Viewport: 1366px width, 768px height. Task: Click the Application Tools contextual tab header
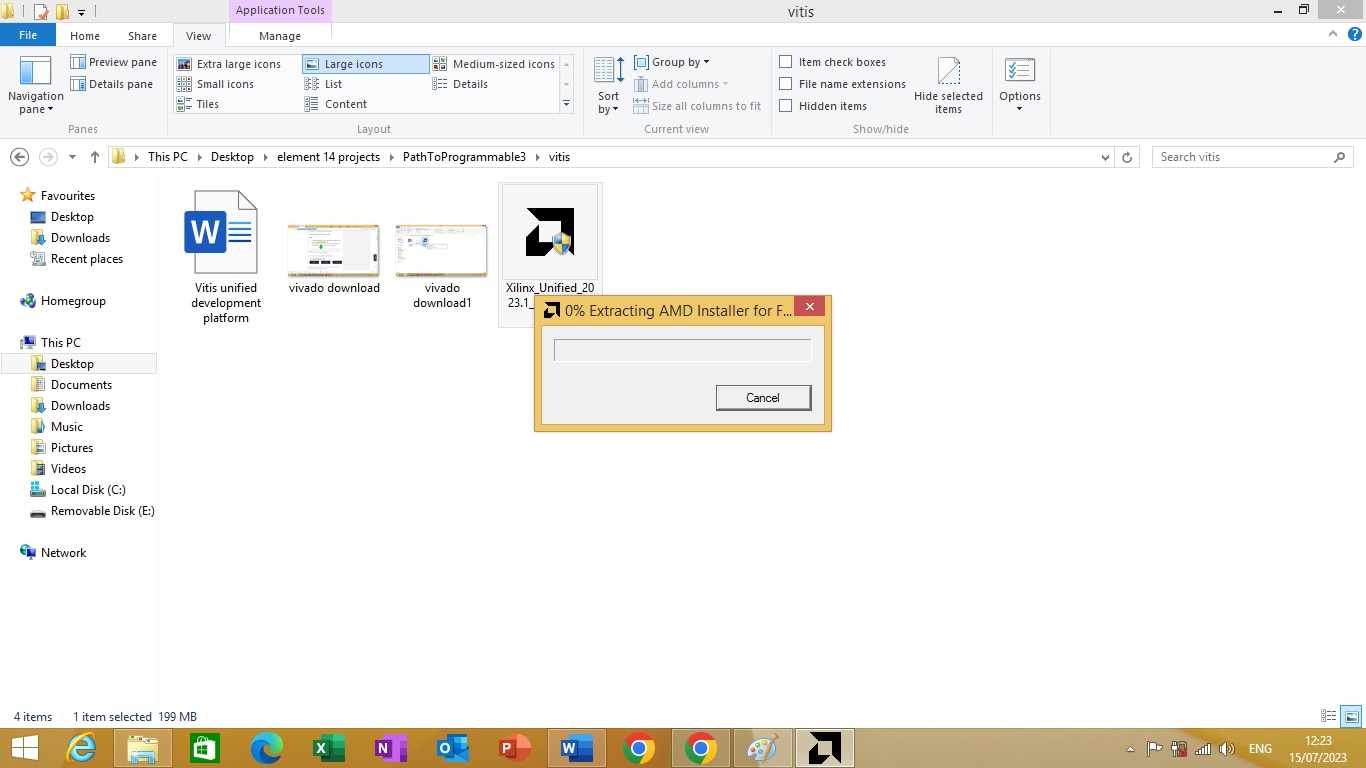[x=280, y=11]
